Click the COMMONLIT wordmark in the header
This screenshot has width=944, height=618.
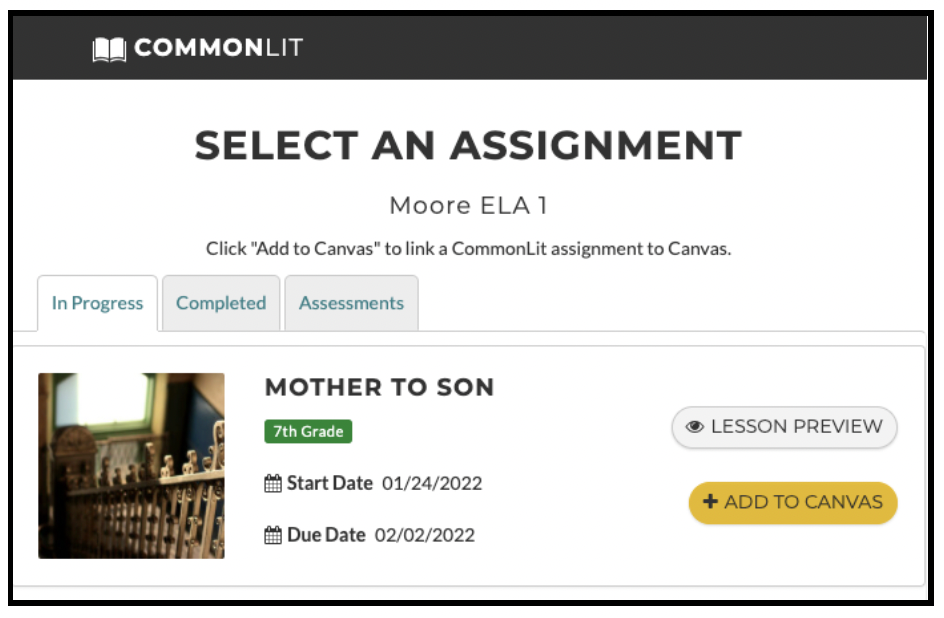(218, 48)
